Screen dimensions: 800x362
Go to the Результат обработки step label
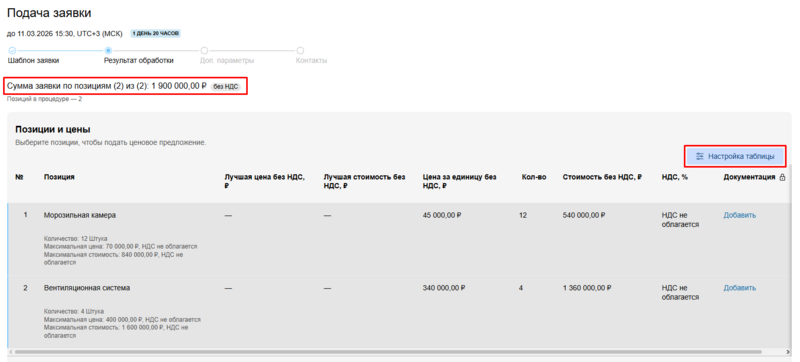[x=139, y=61]
